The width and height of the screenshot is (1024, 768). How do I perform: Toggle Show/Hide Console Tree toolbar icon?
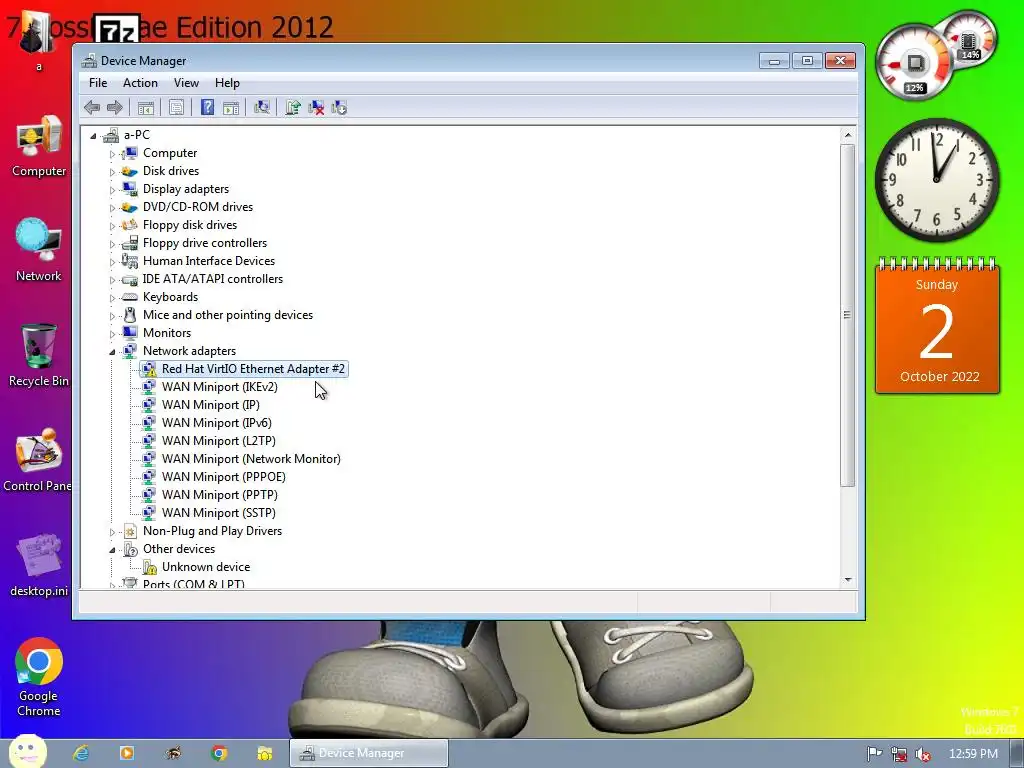tap(146, 107)
